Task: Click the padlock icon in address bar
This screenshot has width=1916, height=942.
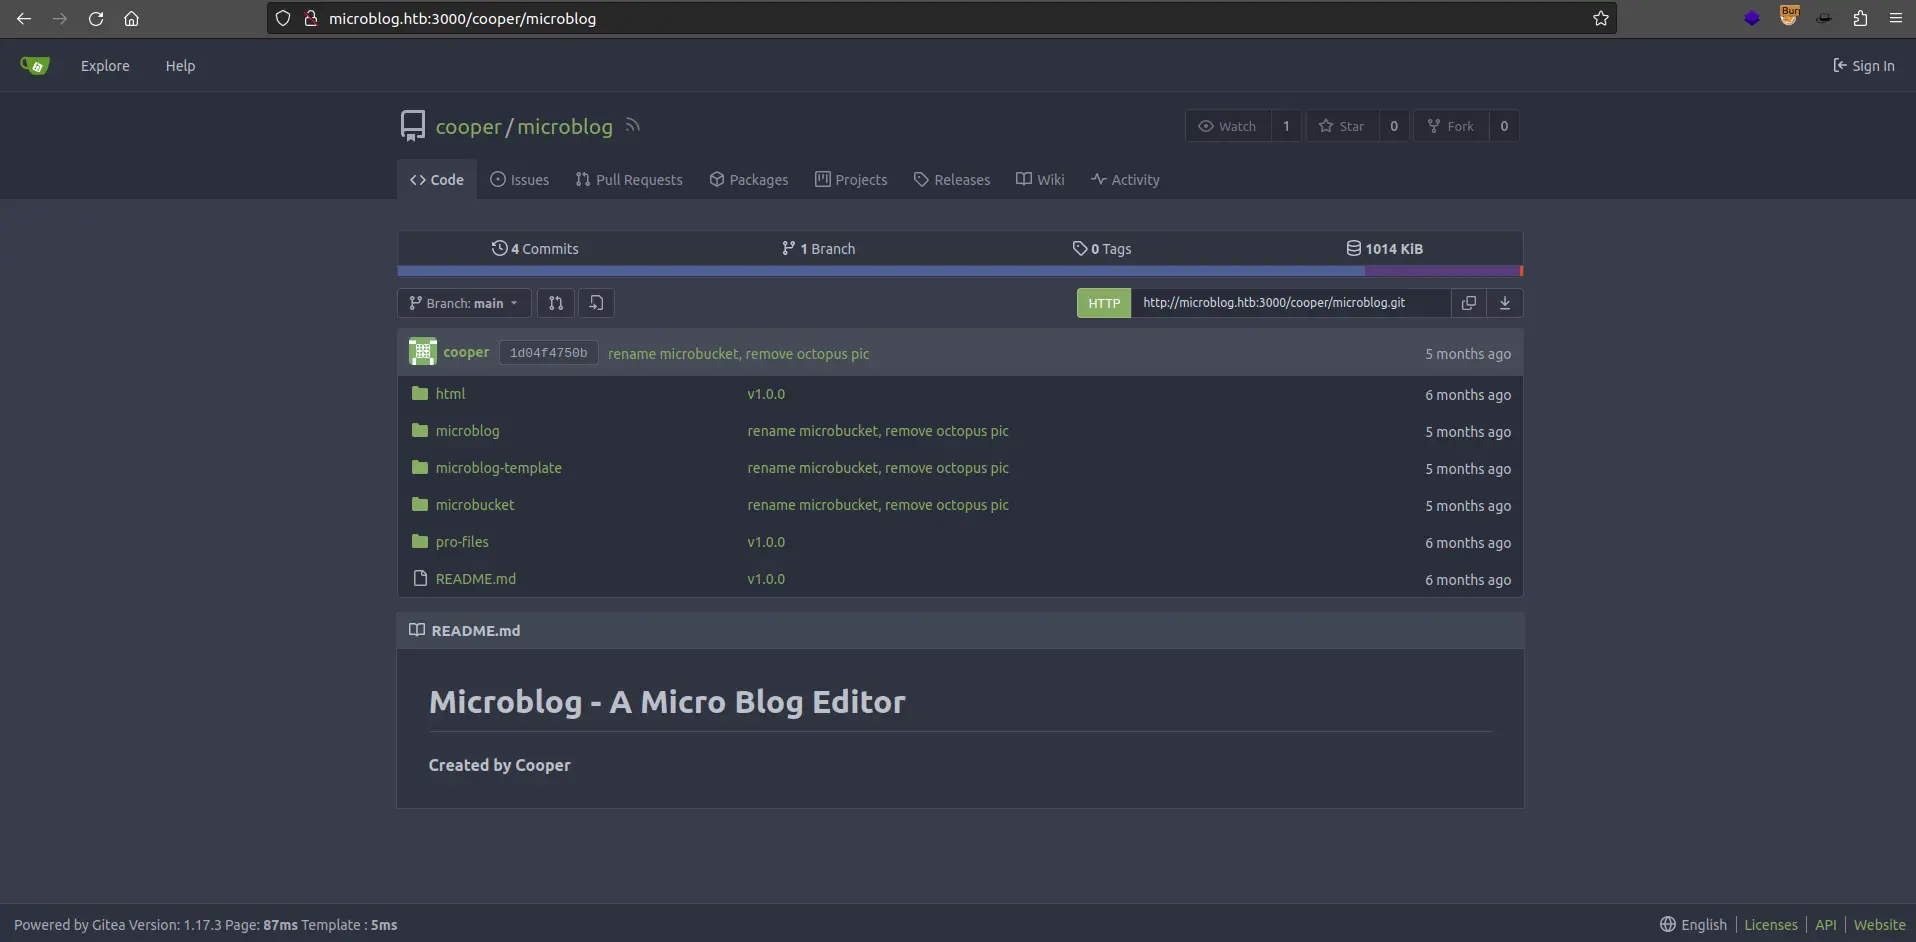Action: [x=311, y=19]
